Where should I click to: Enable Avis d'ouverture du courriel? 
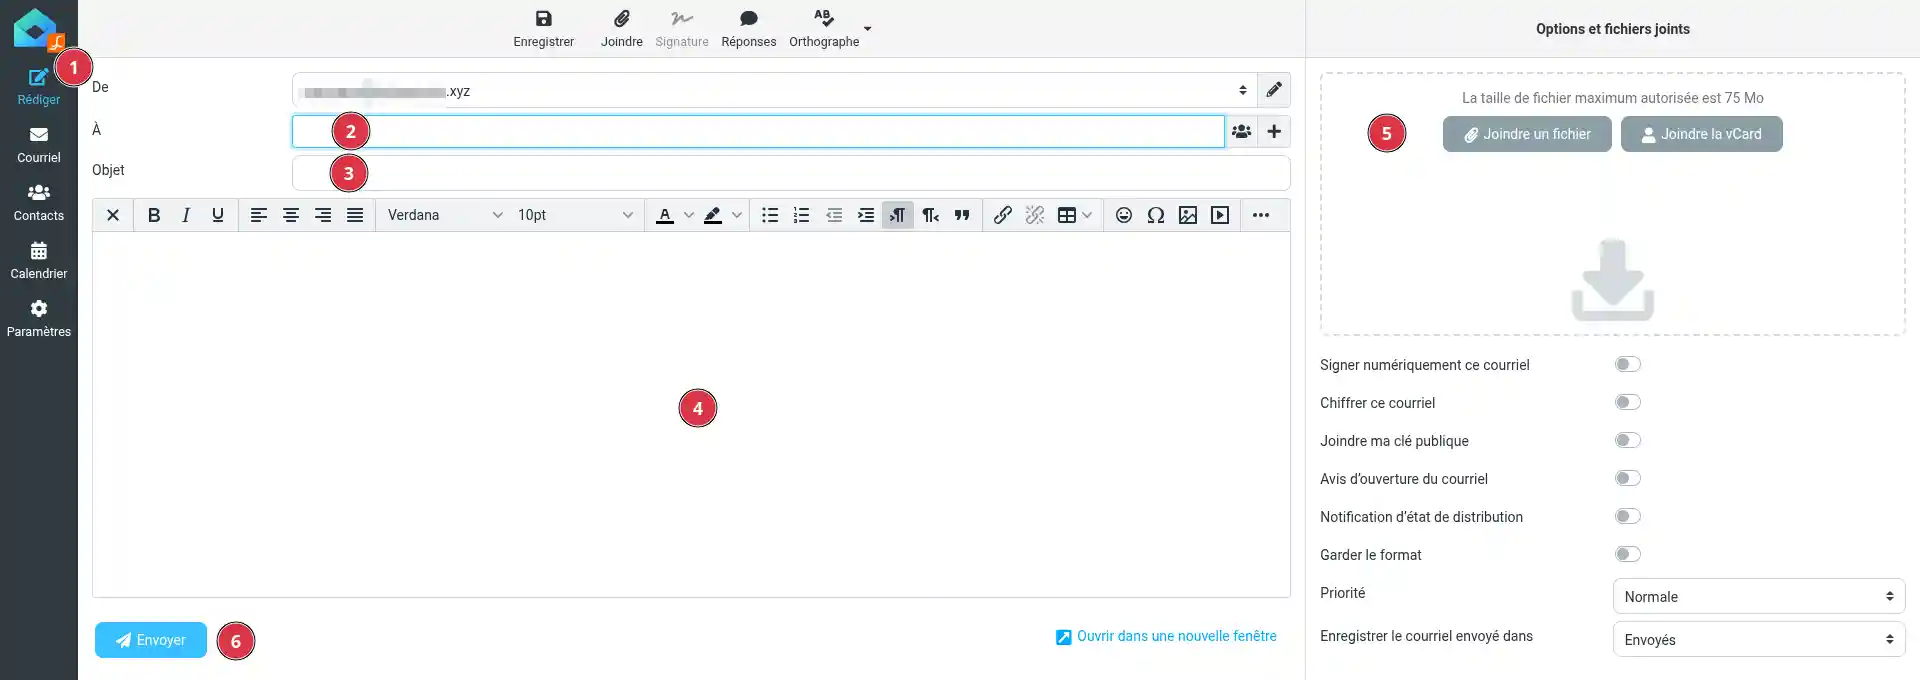point(1628,478)
